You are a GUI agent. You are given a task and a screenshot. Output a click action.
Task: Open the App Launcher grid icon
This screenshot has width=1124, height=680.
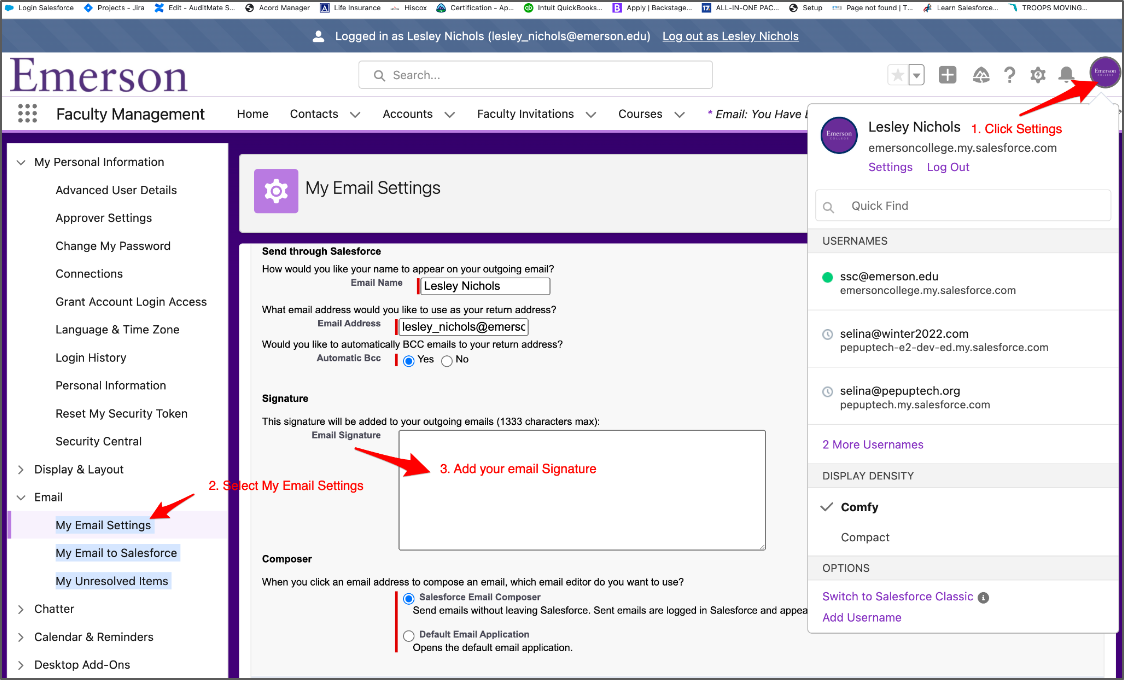27,114
